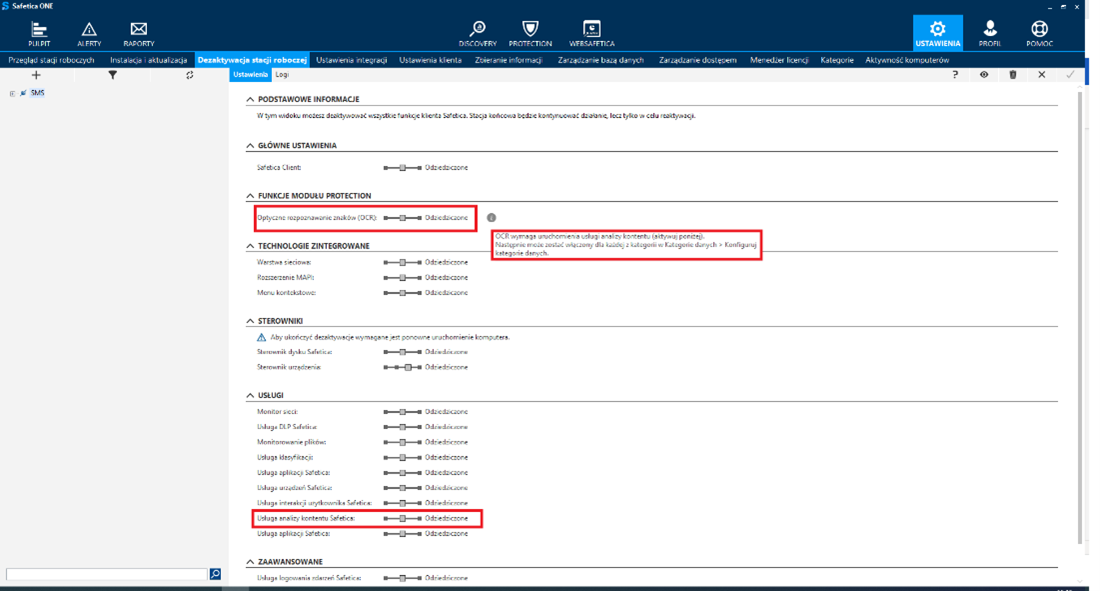This screenshot has height=591, width=1100.
Task: Click the search input field at bottom-left
Action: coord(106,574)
